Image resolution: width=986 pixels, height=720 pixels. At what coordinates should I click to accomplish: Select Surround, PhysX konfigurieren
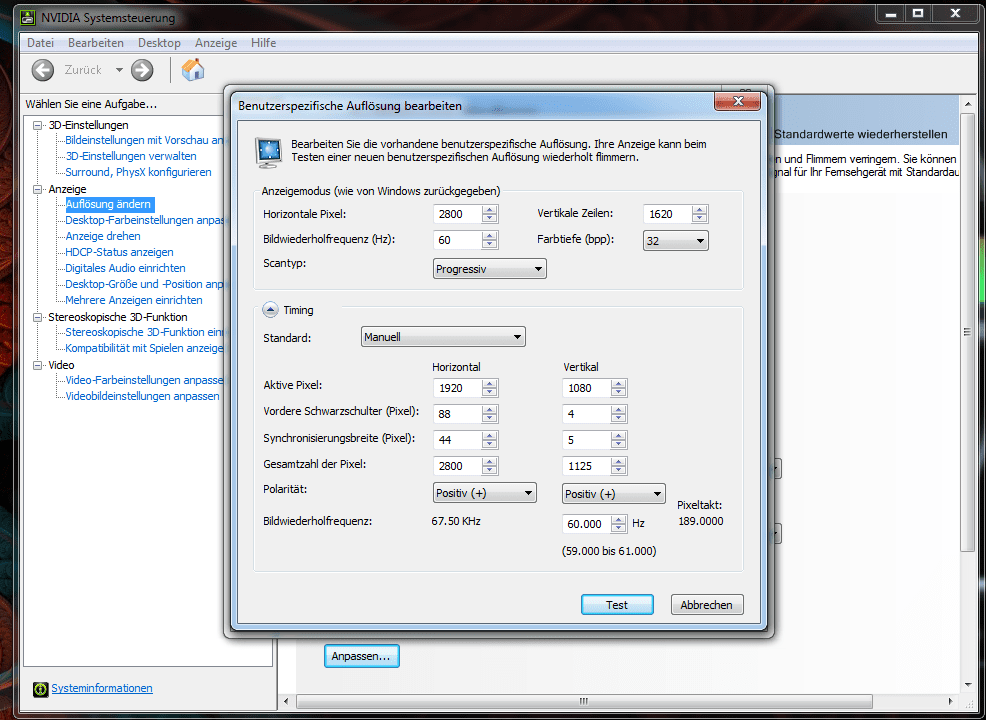pyautogui.click(x=138, y=172)
